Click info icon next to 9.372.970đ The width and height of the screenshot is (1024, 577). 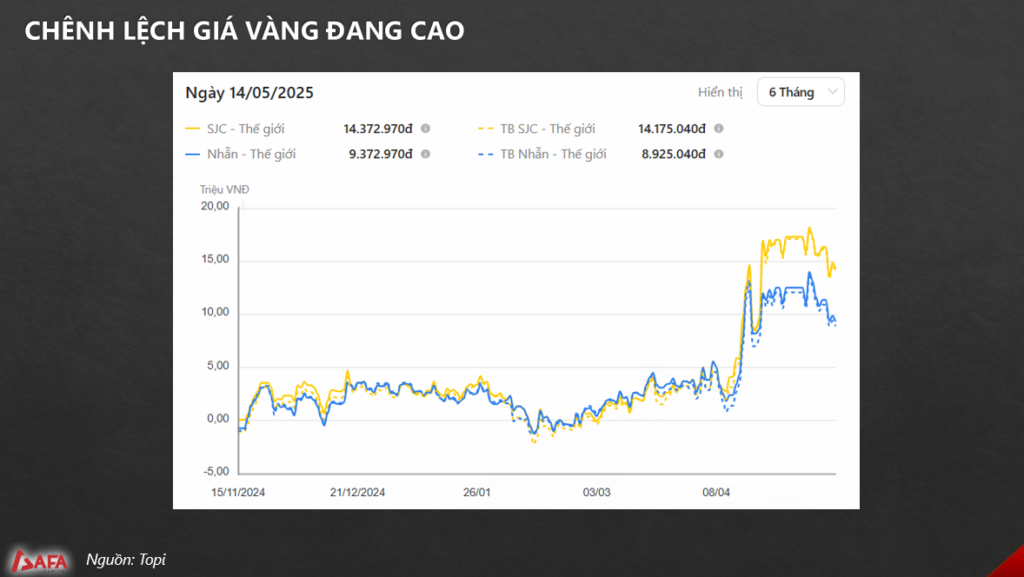[425, 154]
